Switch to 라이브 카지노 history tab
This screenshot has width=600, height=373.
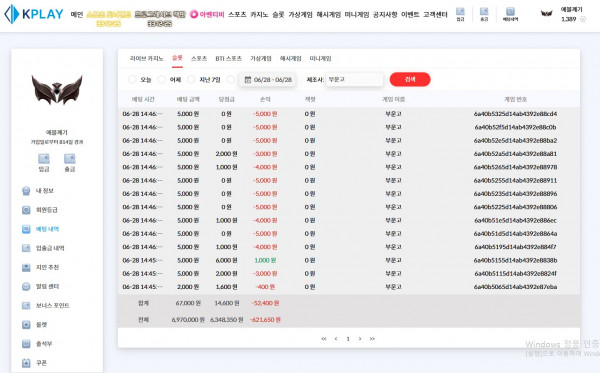[147, 59]
